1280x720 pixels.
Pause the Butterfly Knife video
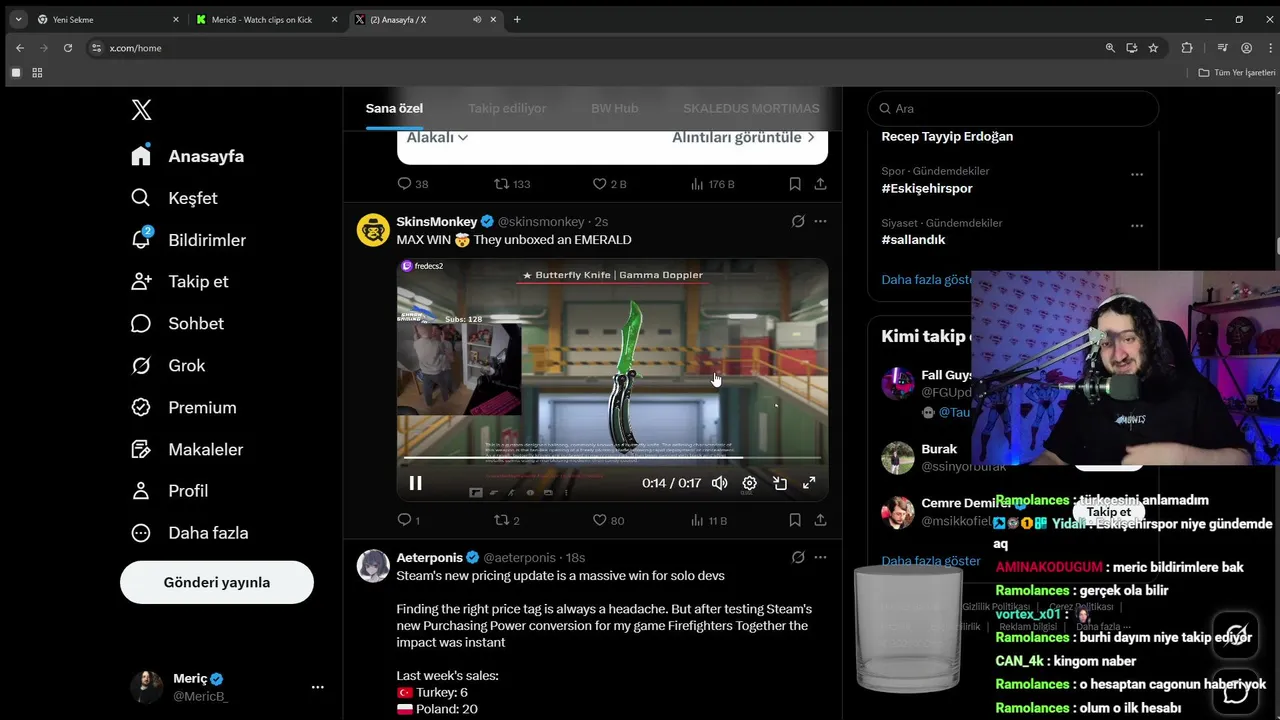(415, 483)
